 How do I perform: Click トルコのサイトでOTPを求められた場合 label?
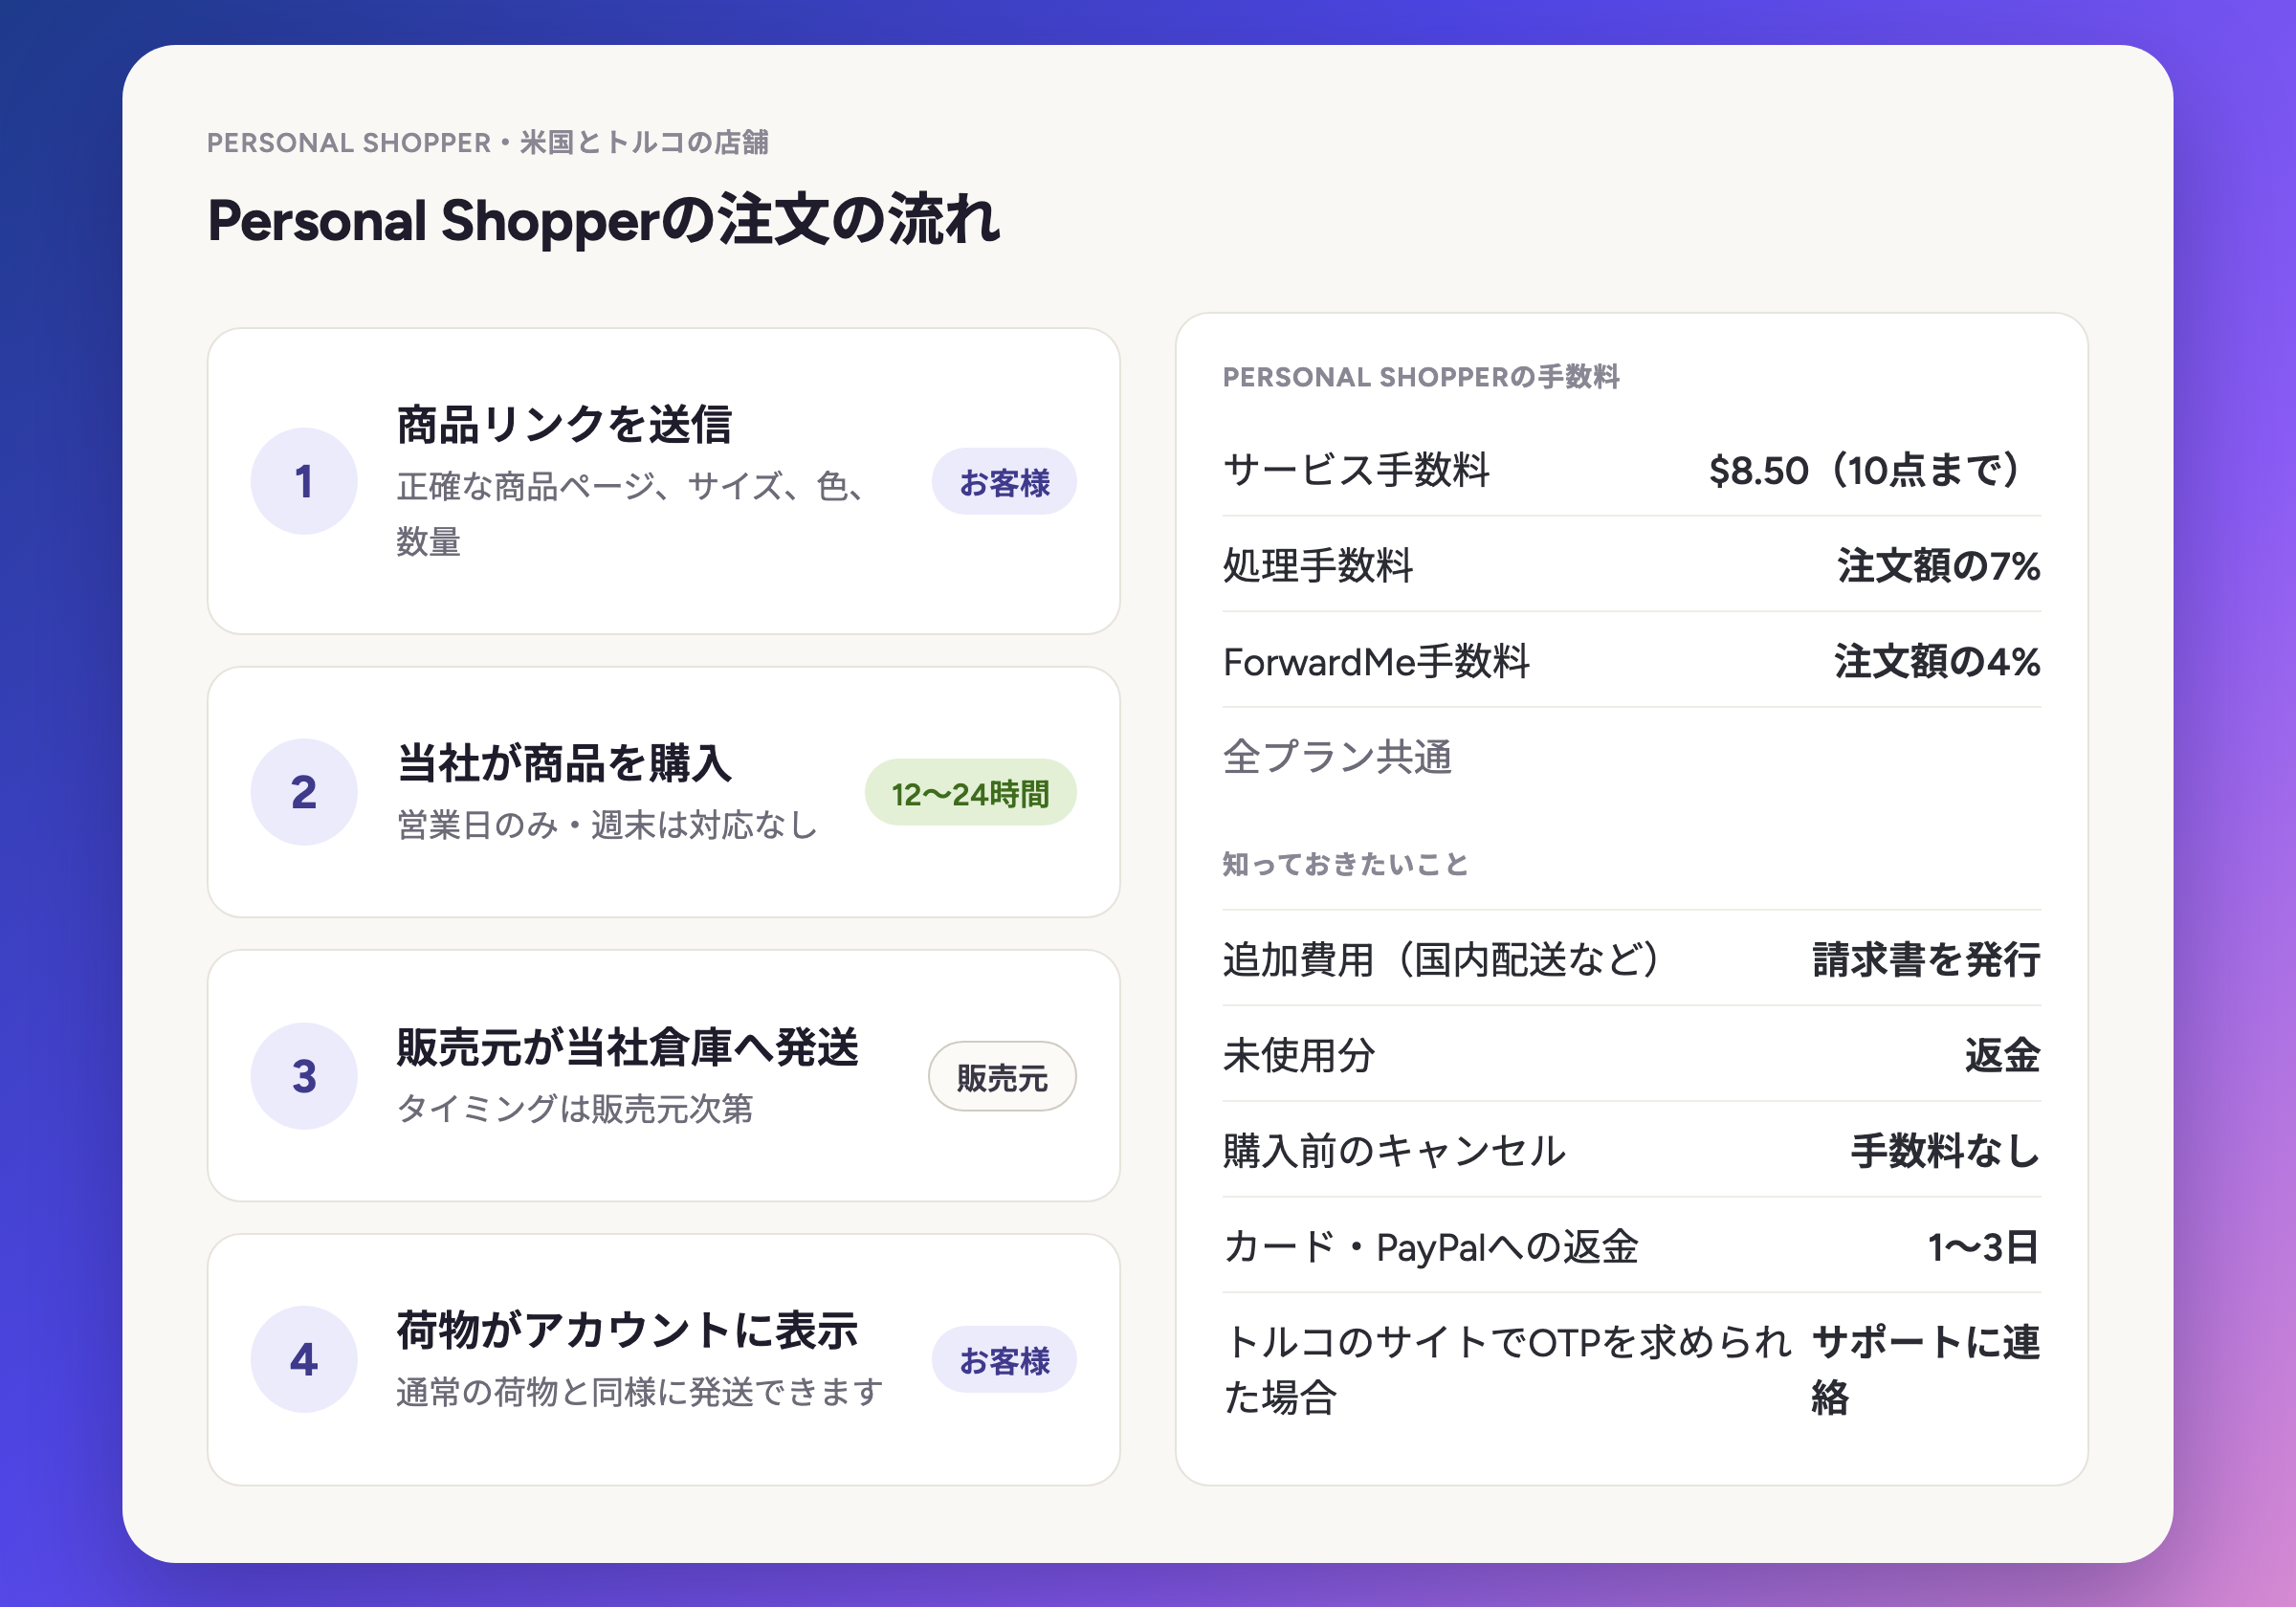coord(1506,1369)
